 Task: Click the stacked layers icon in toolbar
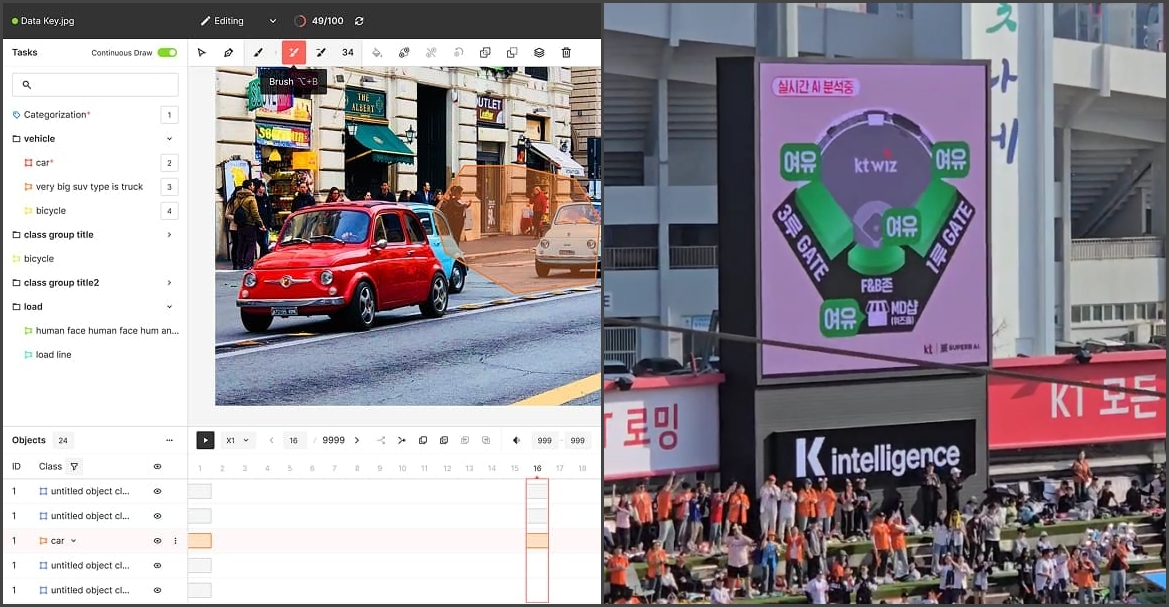[539, 53]
